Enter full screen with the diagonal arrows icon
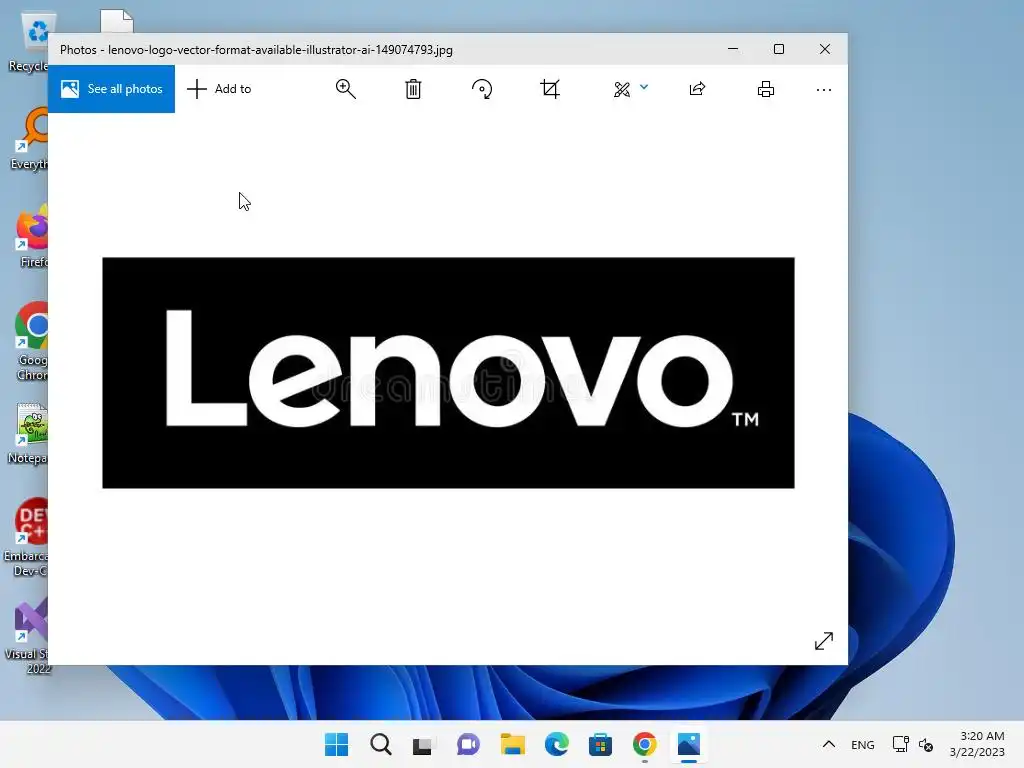 point(824,641)
